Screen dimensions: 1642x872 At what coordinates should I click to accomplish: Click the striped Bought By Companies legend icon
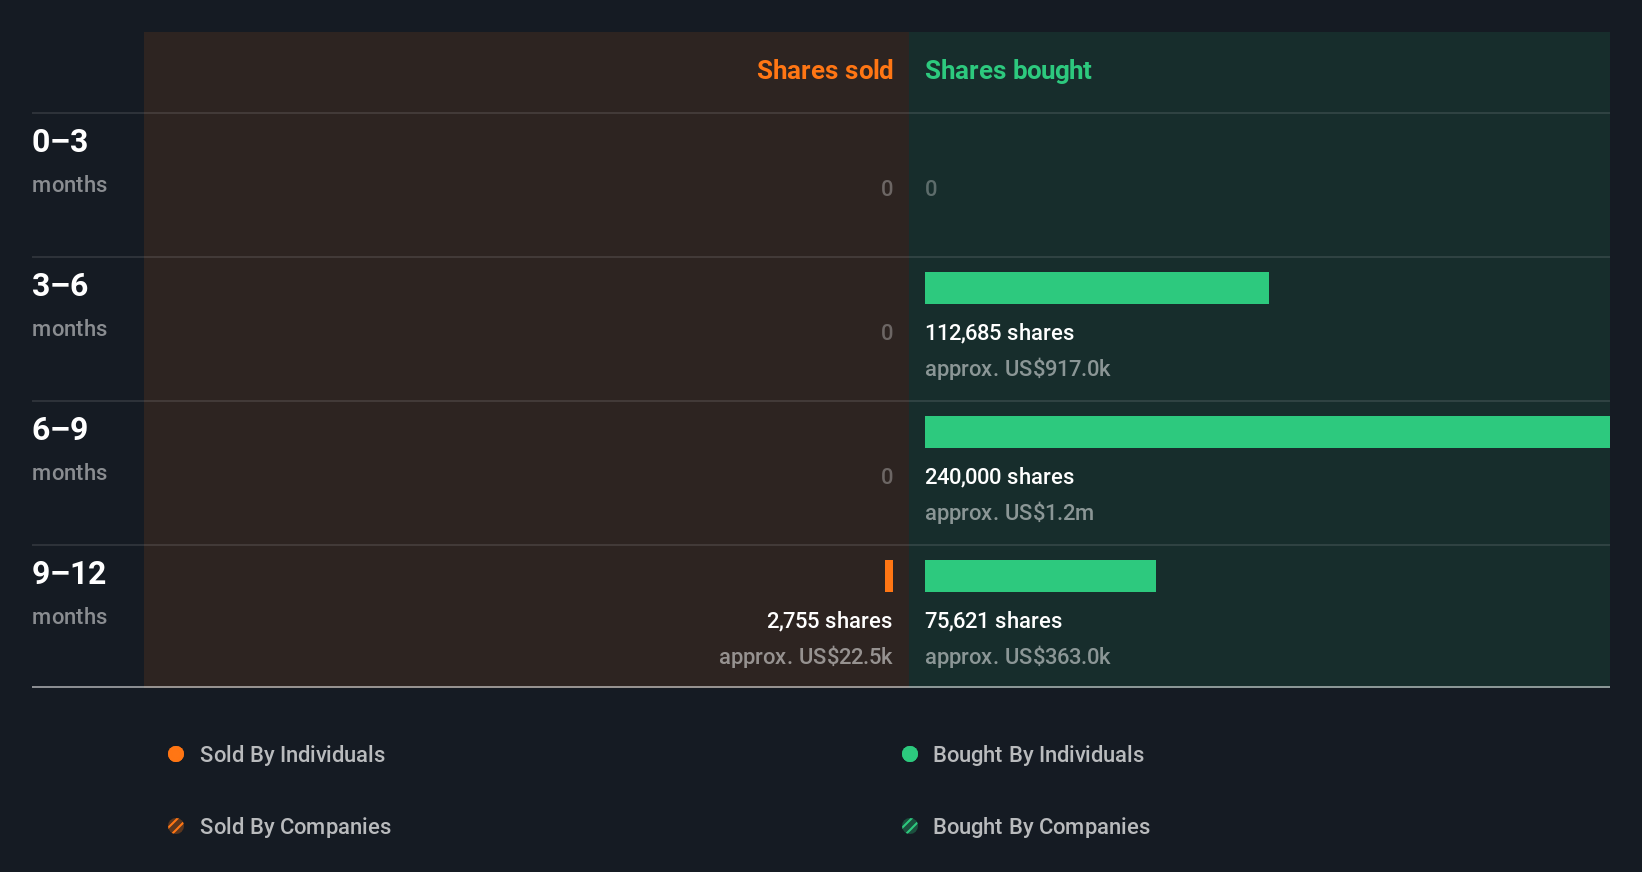coord(910,826)
